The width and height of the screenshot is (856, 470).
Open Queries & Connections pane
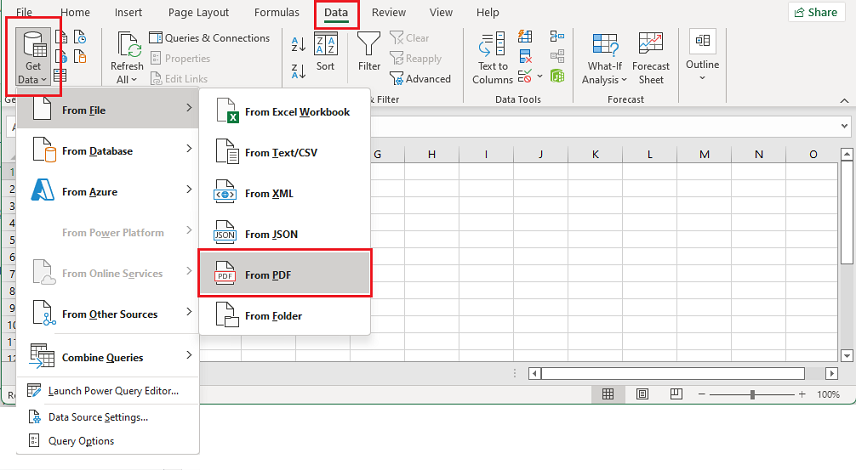(210, 38)
